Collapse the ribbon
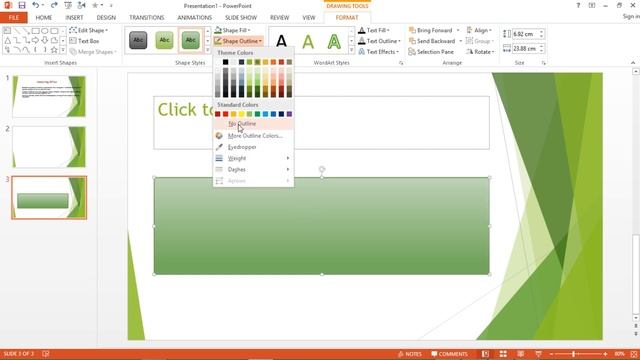This screenshot has width=640, height=360. [x=633, y=63]
